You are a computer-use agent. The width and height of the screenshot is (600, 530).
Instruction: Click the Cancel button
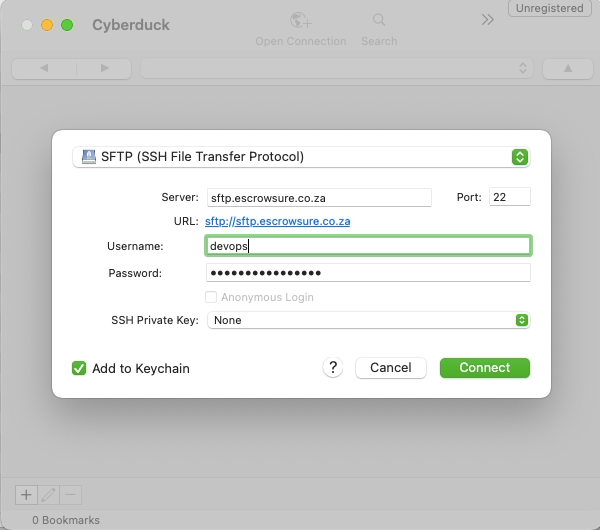pyautogui.click(x=391, y=368)
